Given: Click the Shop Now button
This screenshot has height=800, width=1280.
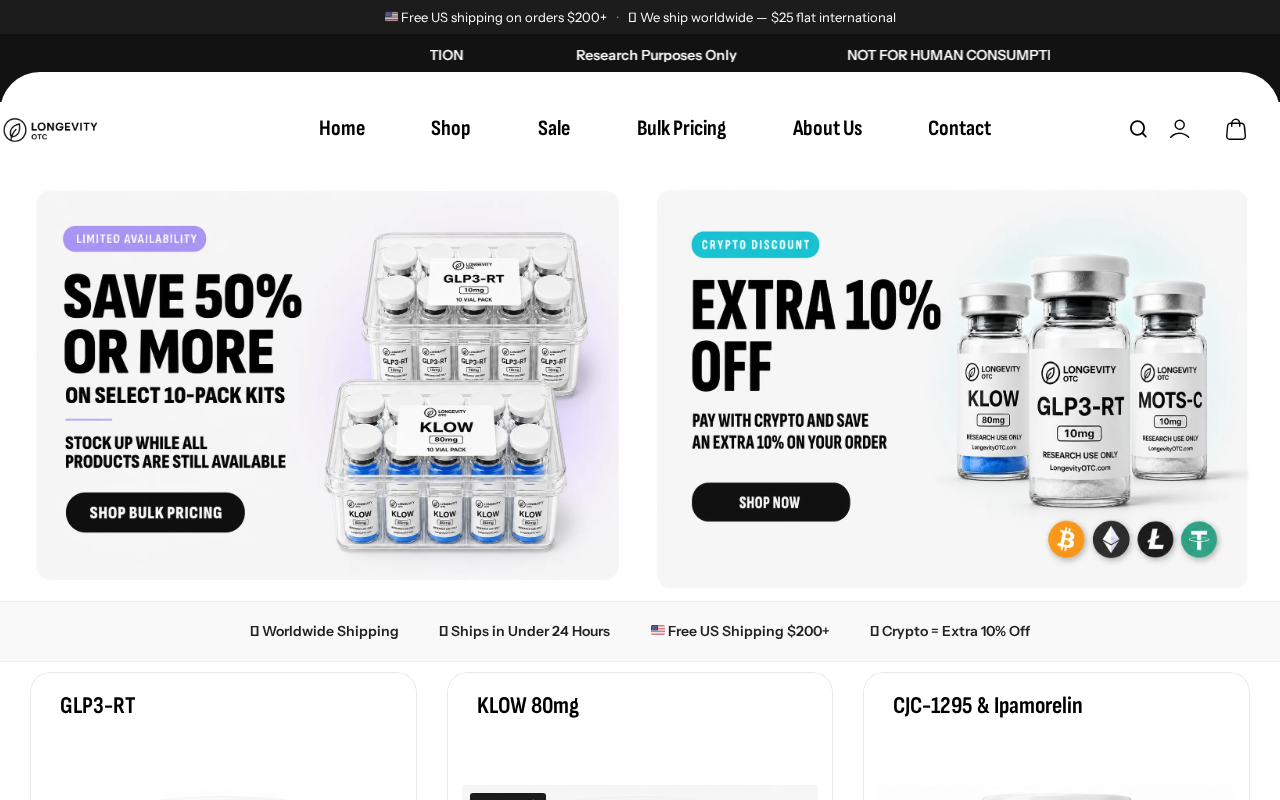Looking at the screenshot, I should pyautogui.click(x=770, y=502).
